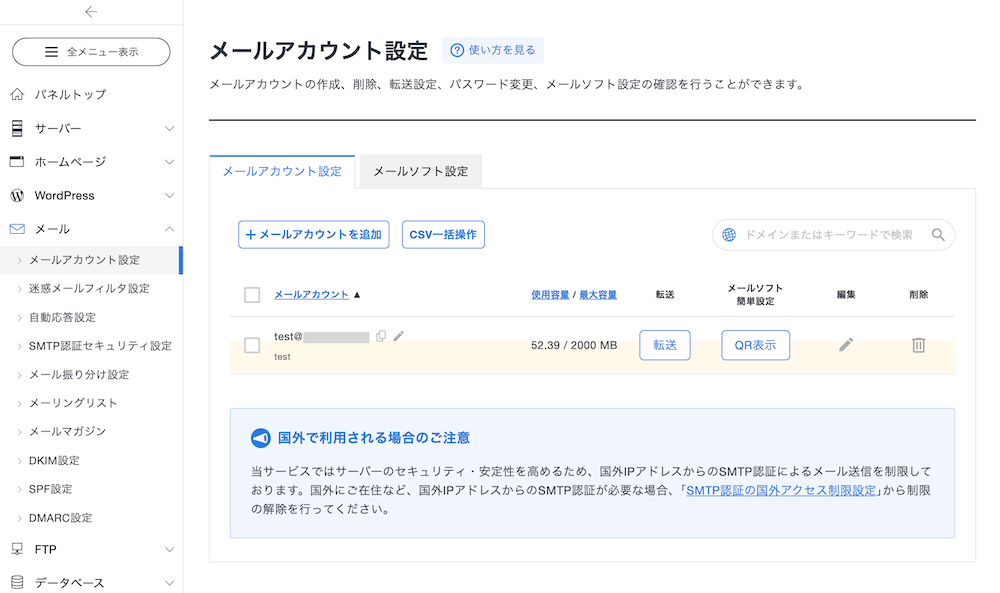Click CSV一括操作 button
The height and width of the screenshot is (593, 1000).
pos(443,235)
